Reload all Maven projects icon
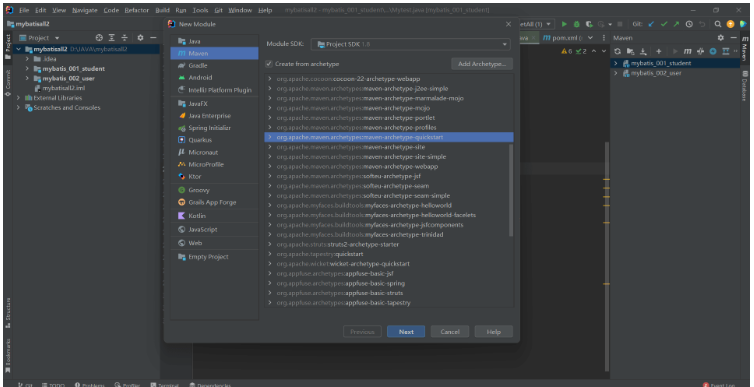Screen dimensions: 754x387 (x=617, y=51)
